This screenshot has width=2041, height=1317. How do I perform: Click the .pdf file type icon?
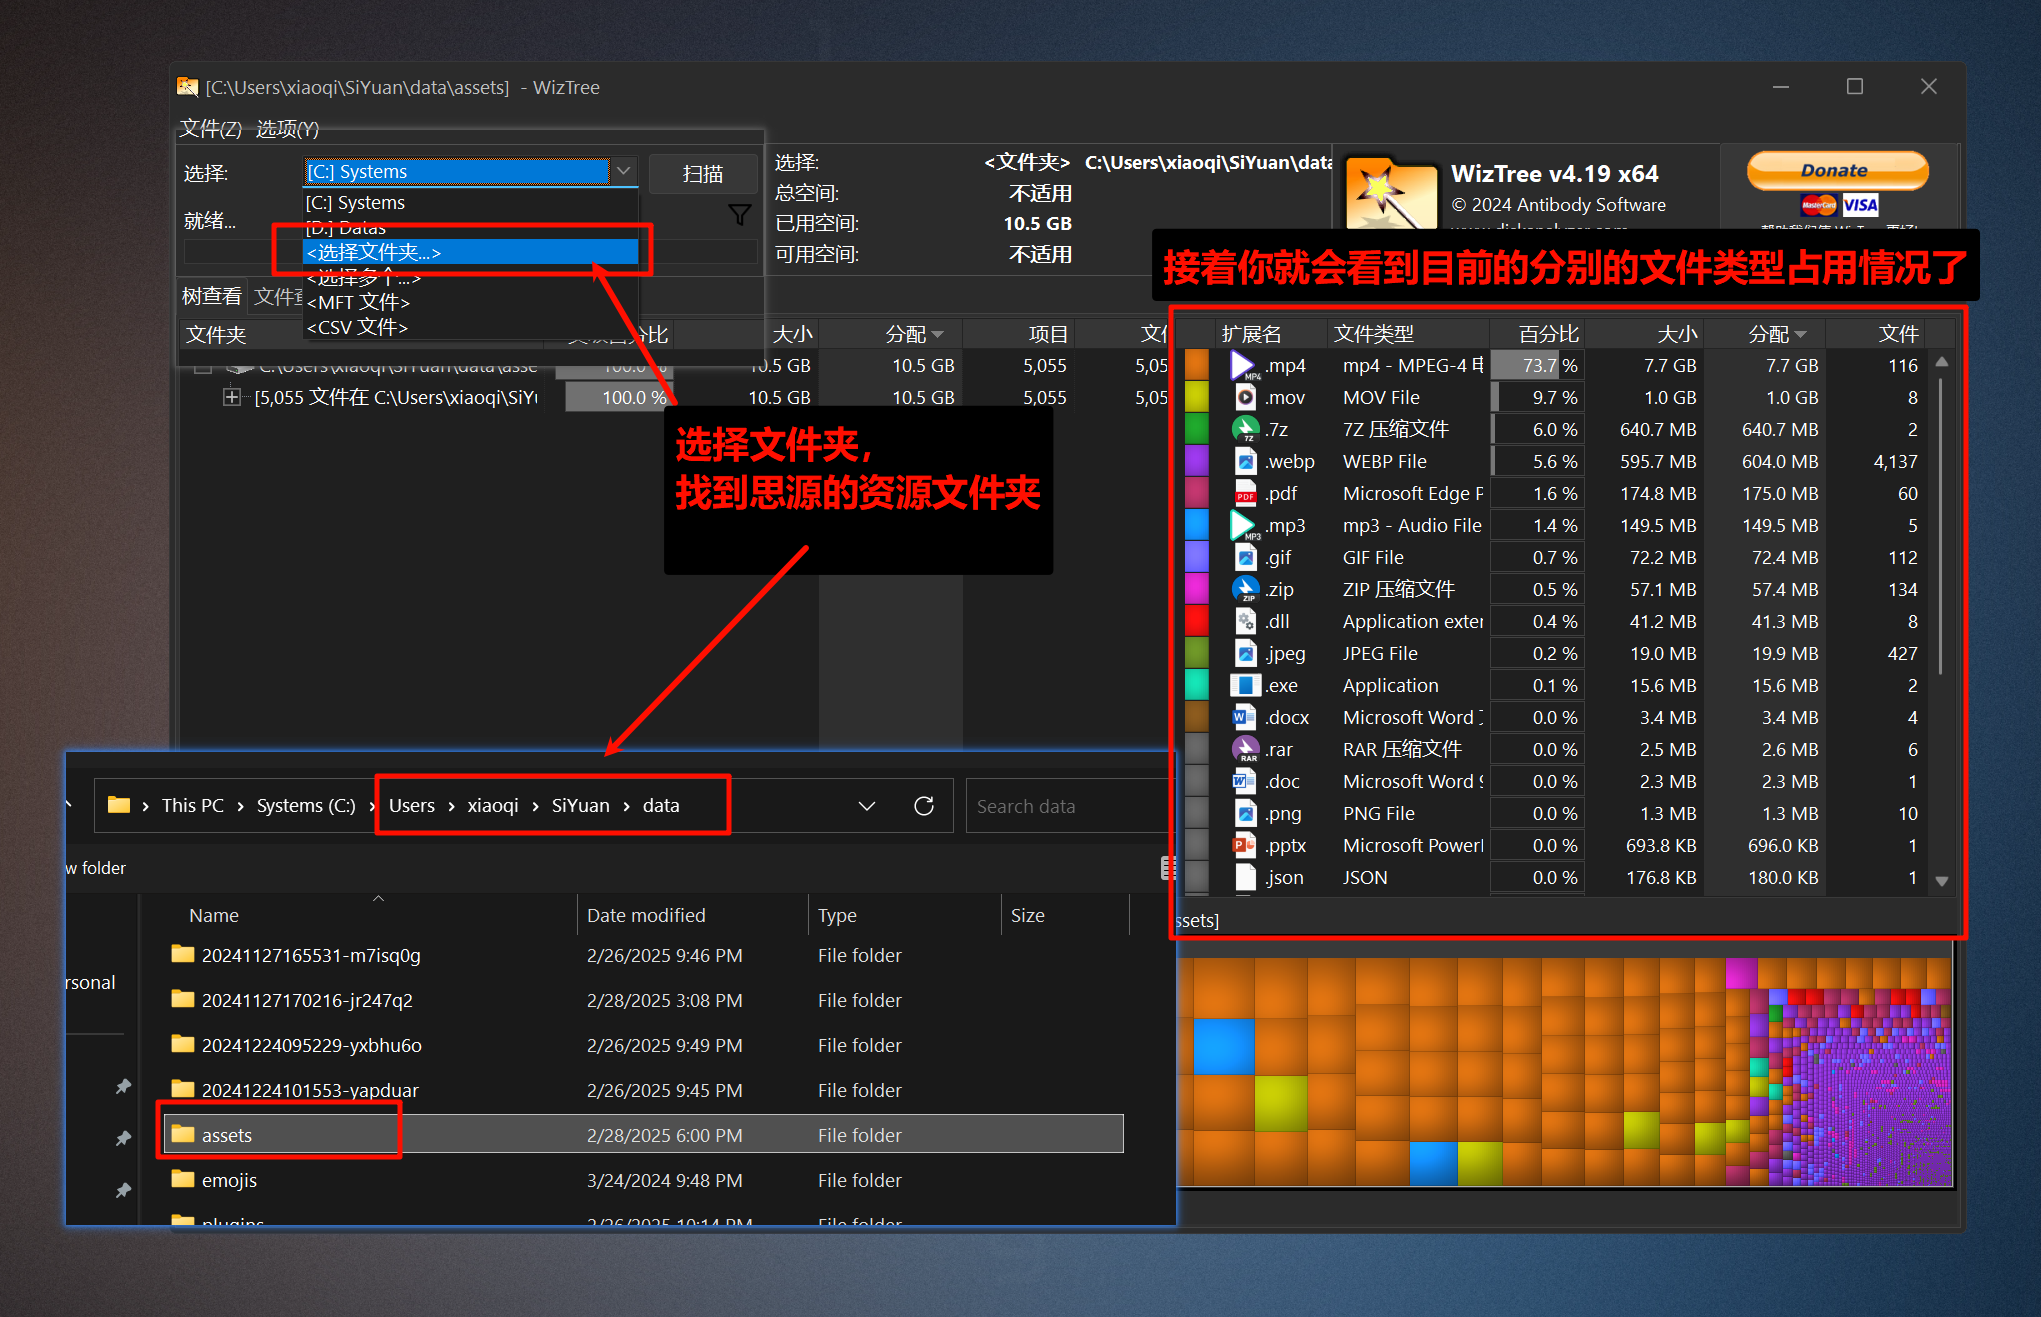1245,494
